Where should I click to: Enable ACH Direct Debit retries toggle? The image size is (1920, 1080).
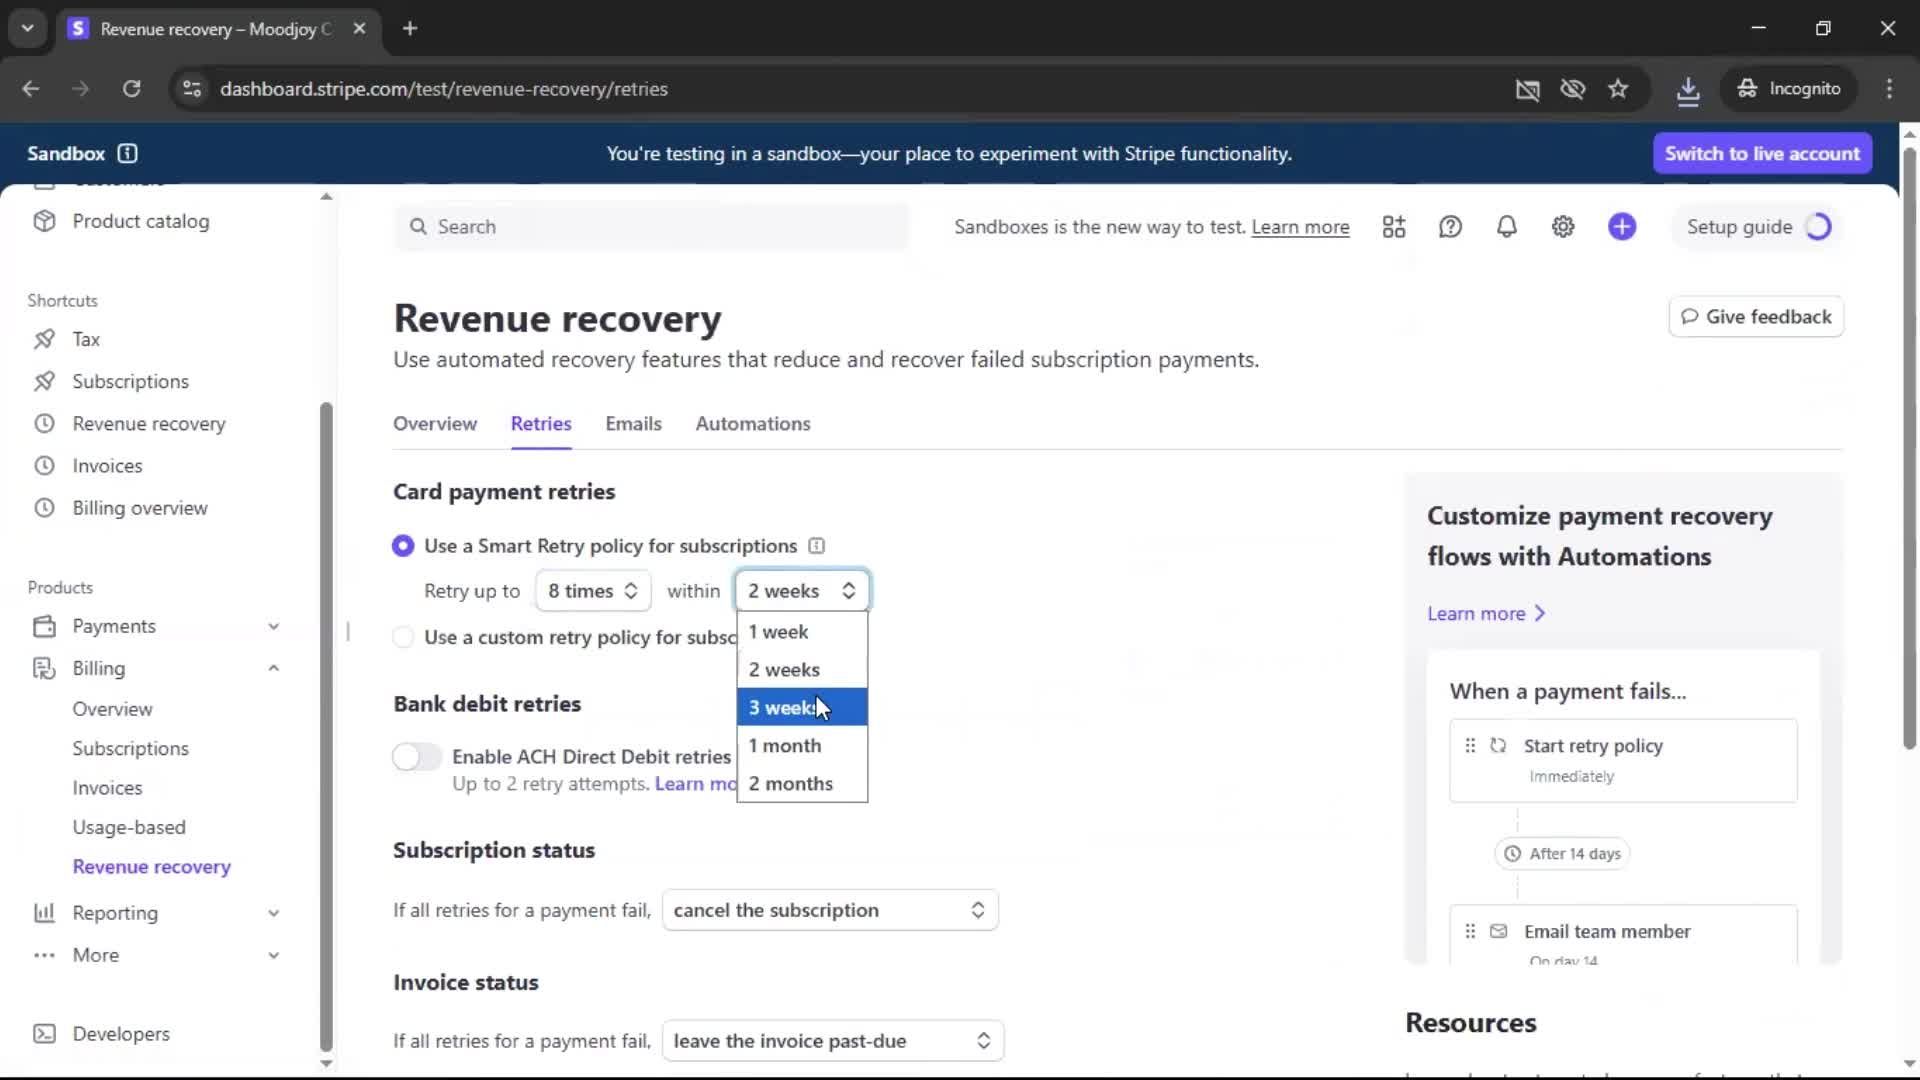(x=417, y=757)
